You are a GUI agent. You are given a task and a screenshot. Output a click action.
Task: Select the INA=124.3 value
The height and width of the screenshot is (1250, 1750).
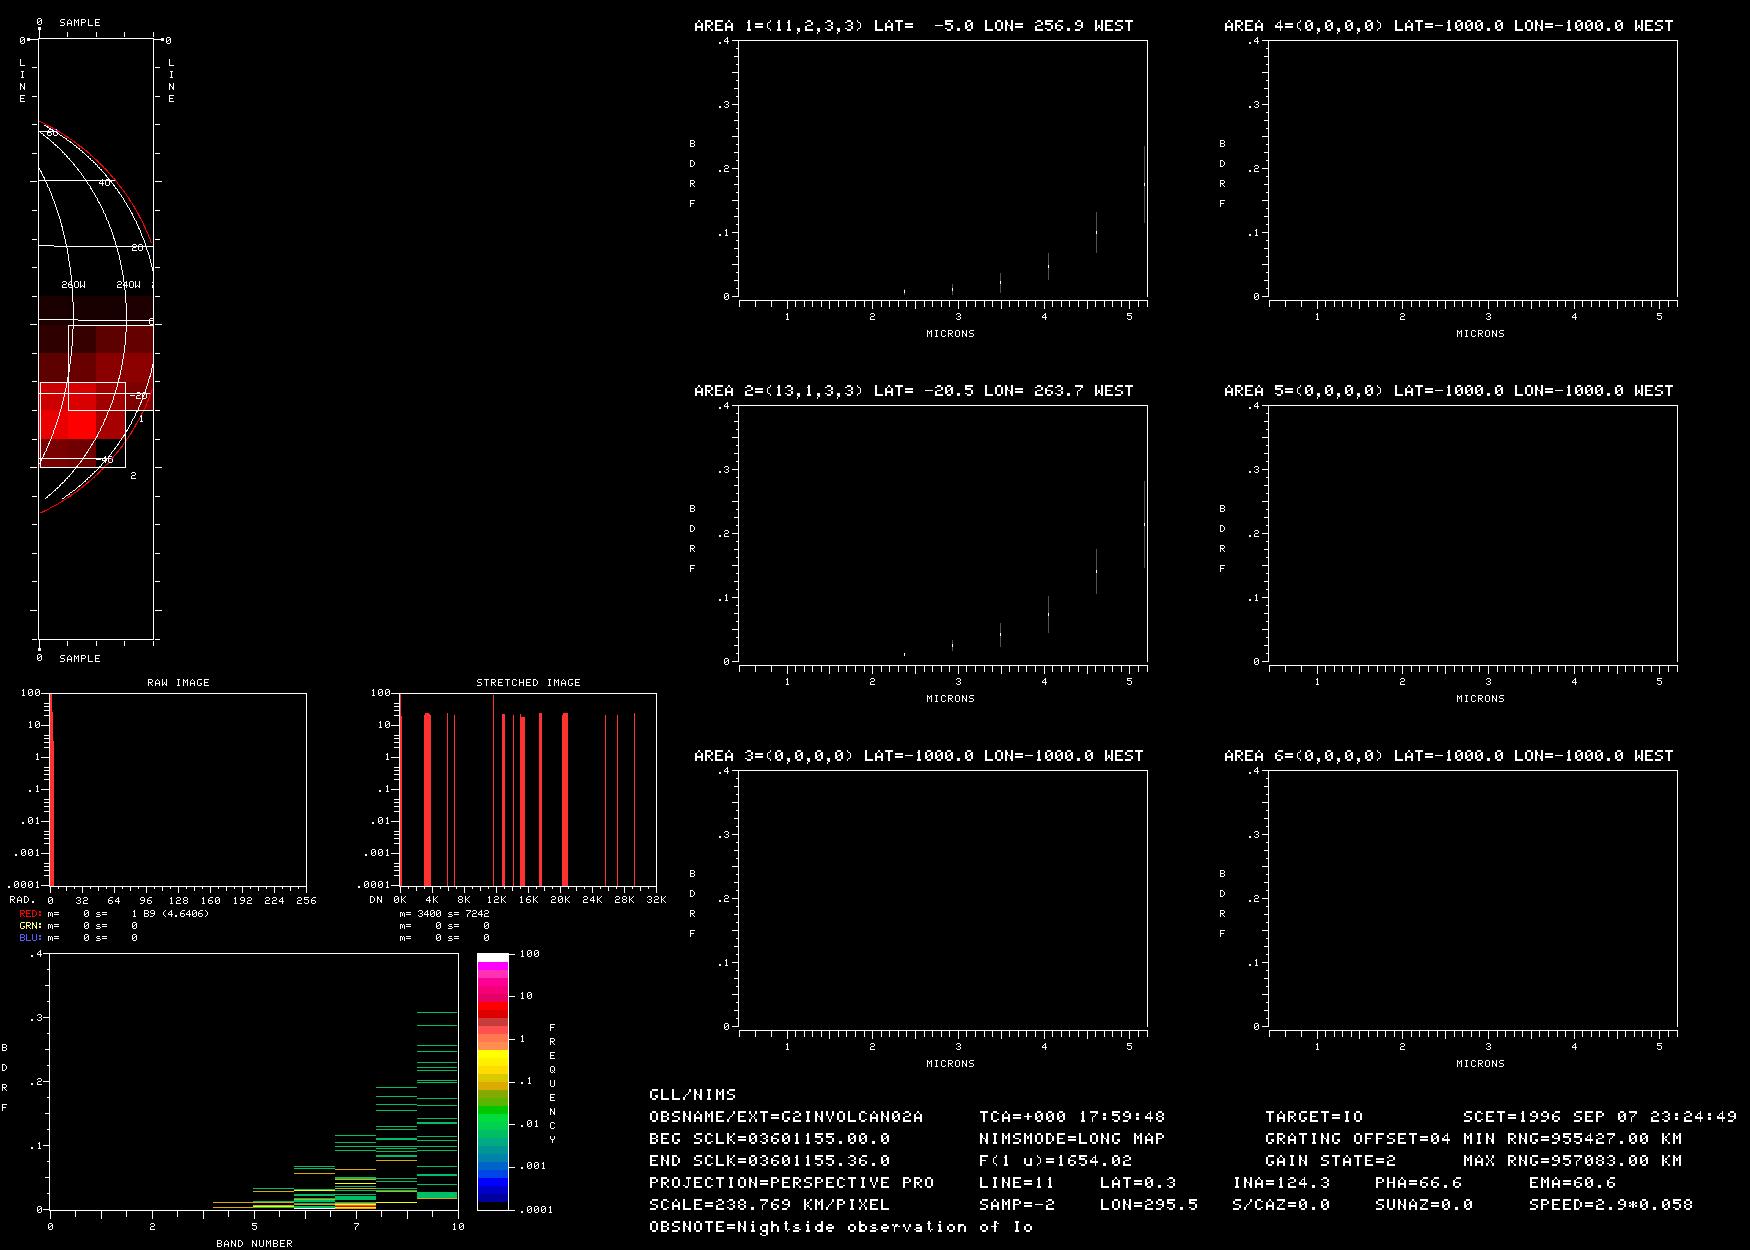click(1282, 1183)
